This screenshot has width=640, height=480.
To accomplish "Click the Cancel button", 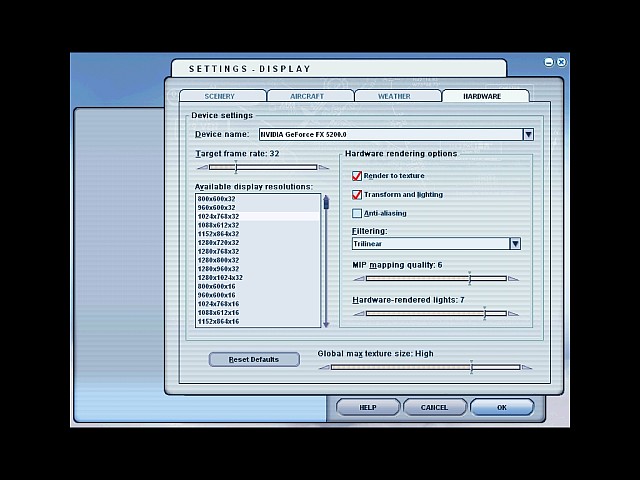I will (434, 407).
